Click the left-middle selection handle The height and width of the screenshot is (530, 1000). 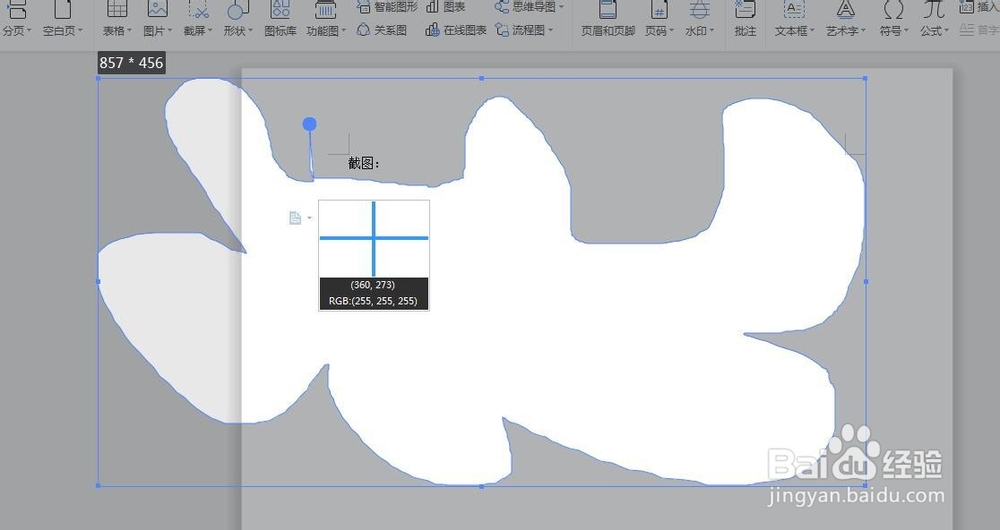[98, 281]
